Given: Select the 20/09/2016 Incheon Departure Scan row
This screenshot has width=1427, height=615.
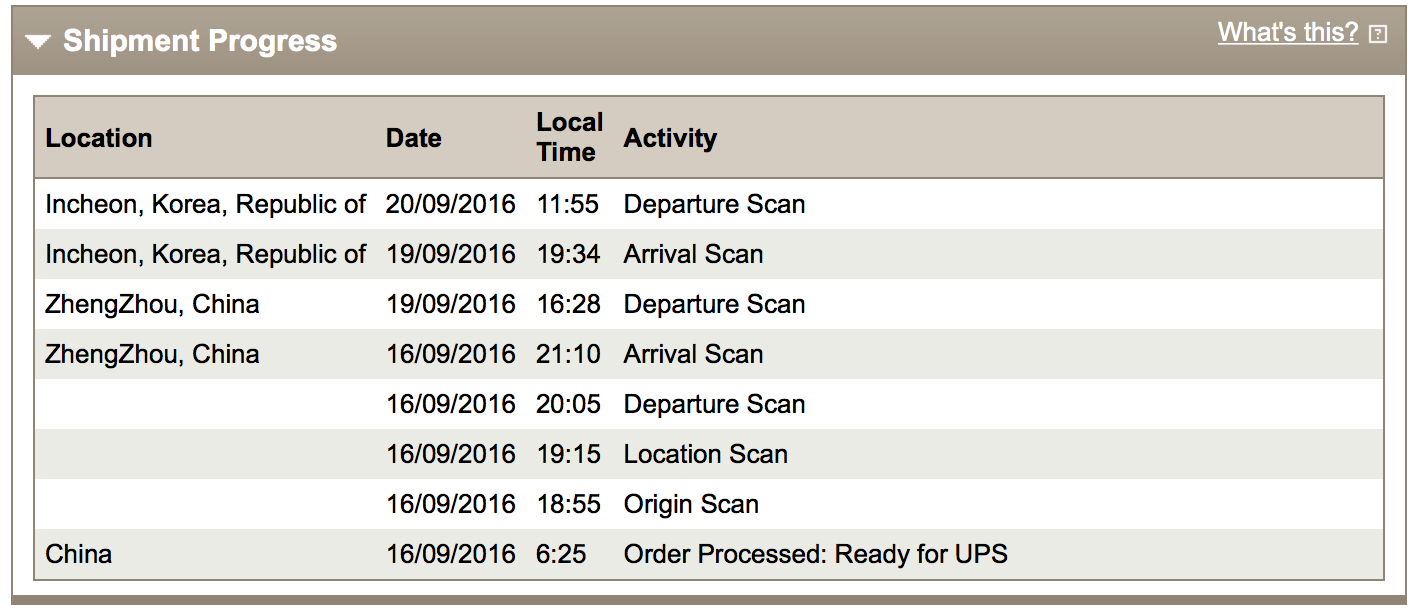Looking at the screenshot, I should tap(714, 205).
